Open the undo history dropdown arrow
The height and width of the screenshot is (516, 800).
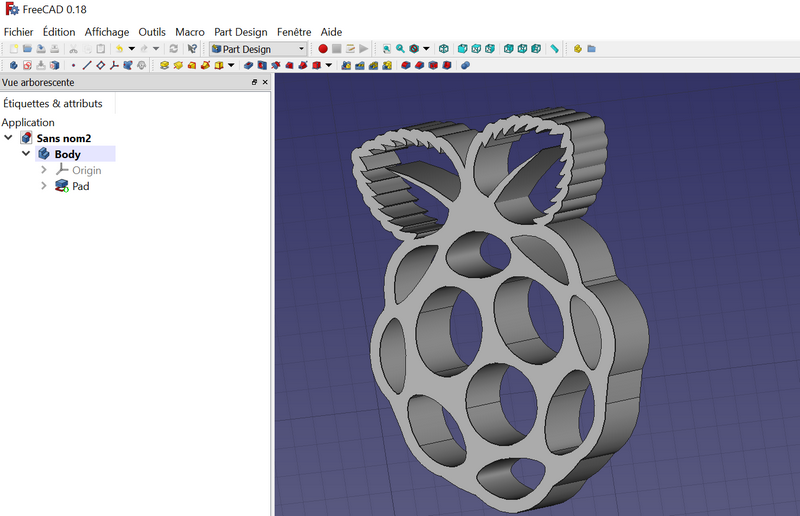pos(132,49)
